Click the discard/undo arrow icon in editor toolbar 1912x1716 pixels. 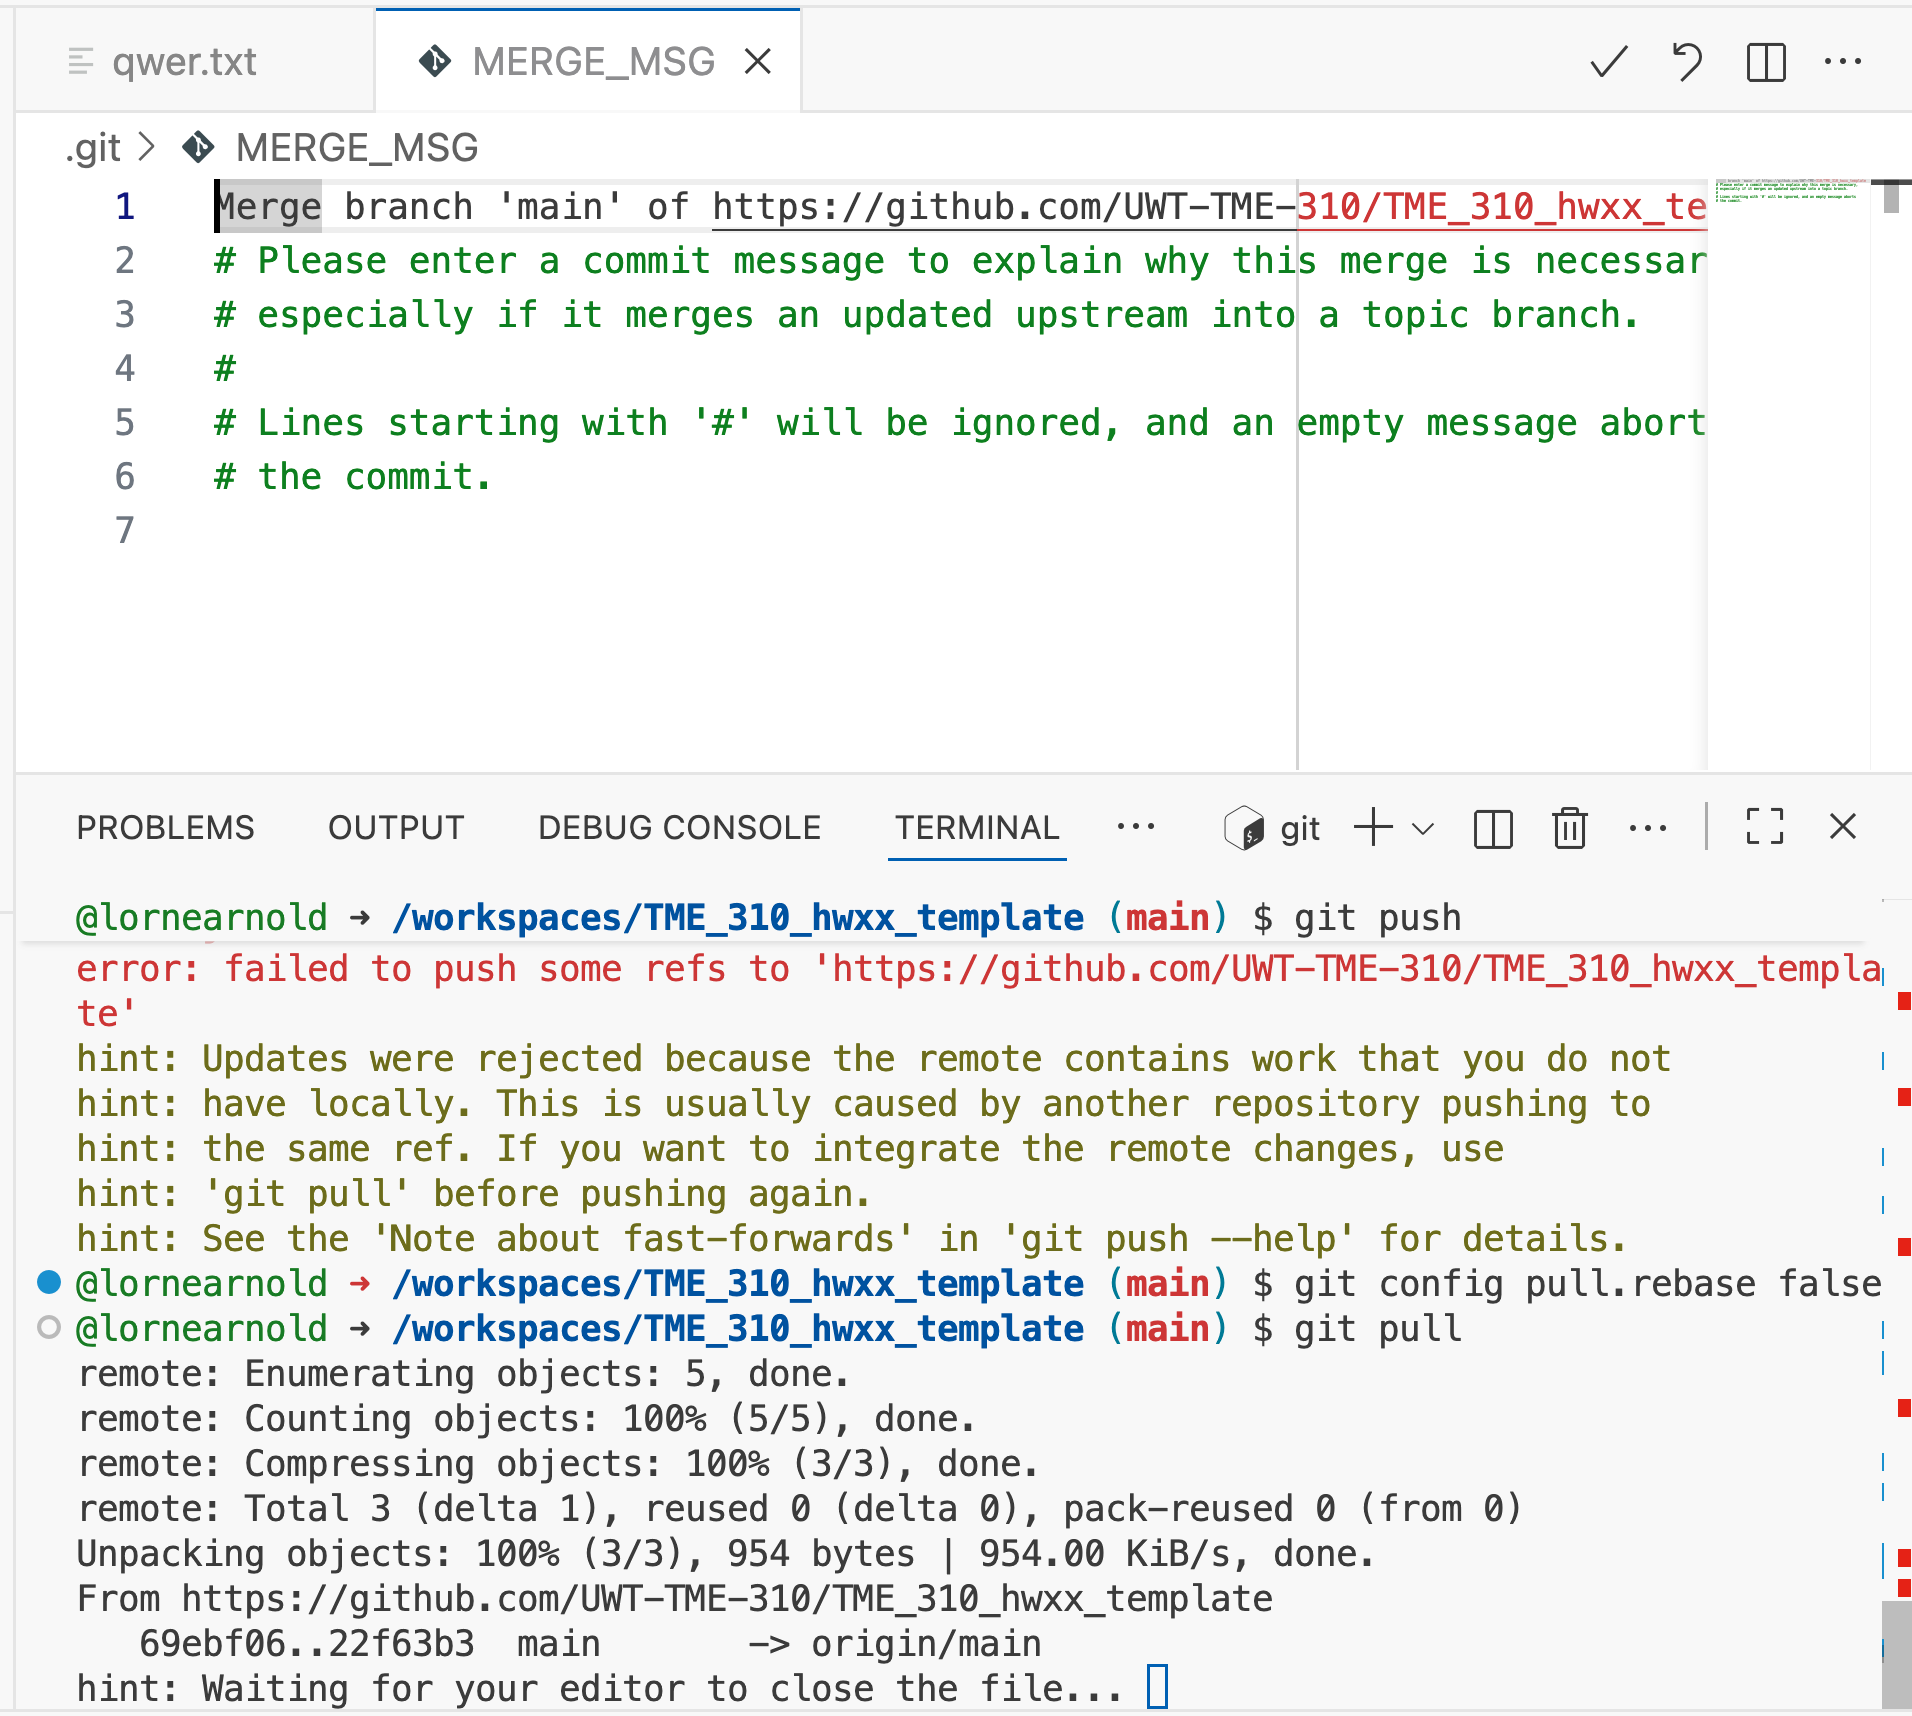click(1687, 62)
